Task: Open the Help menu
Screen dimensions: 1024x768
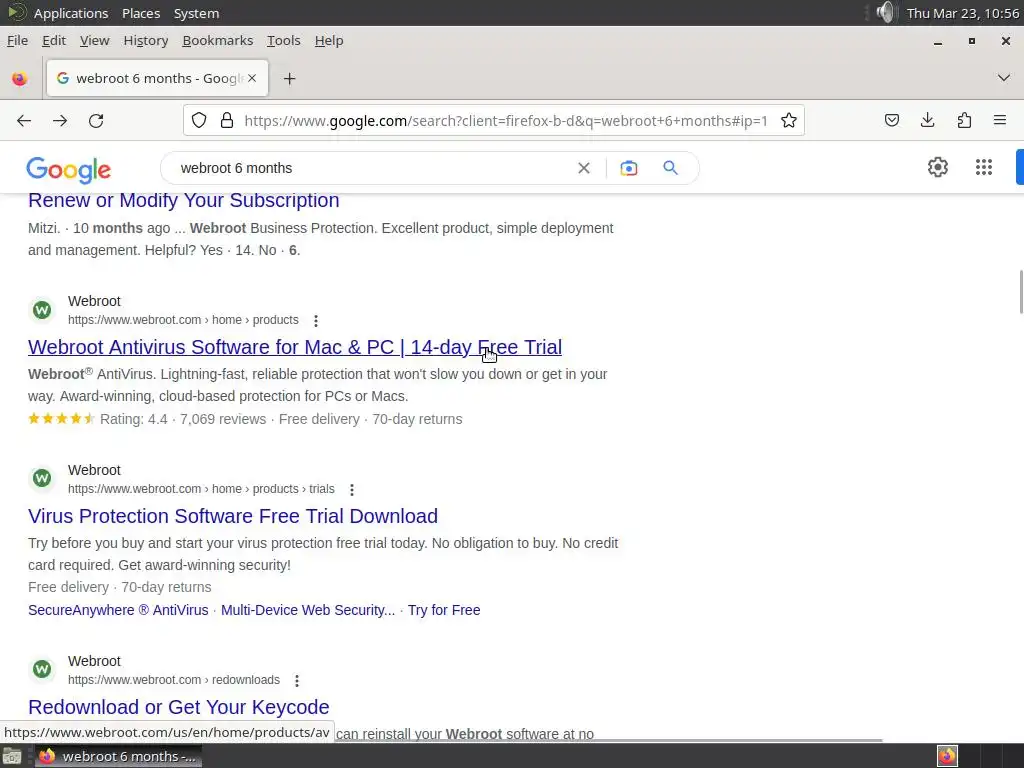Action: 329,40
